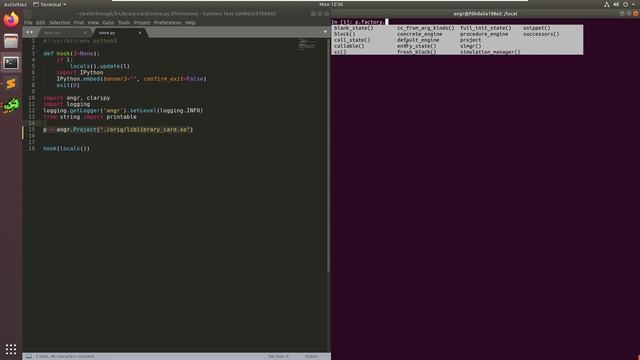
Task: Click Activities in the top bar
Action: pyautogui.click(x=15, y=4)
